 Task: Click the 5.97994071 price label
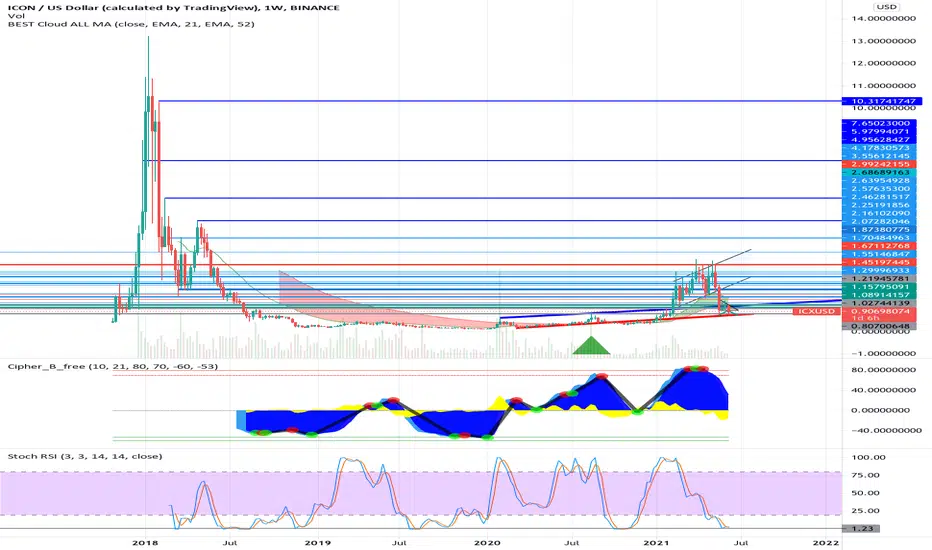coord(879,131)
